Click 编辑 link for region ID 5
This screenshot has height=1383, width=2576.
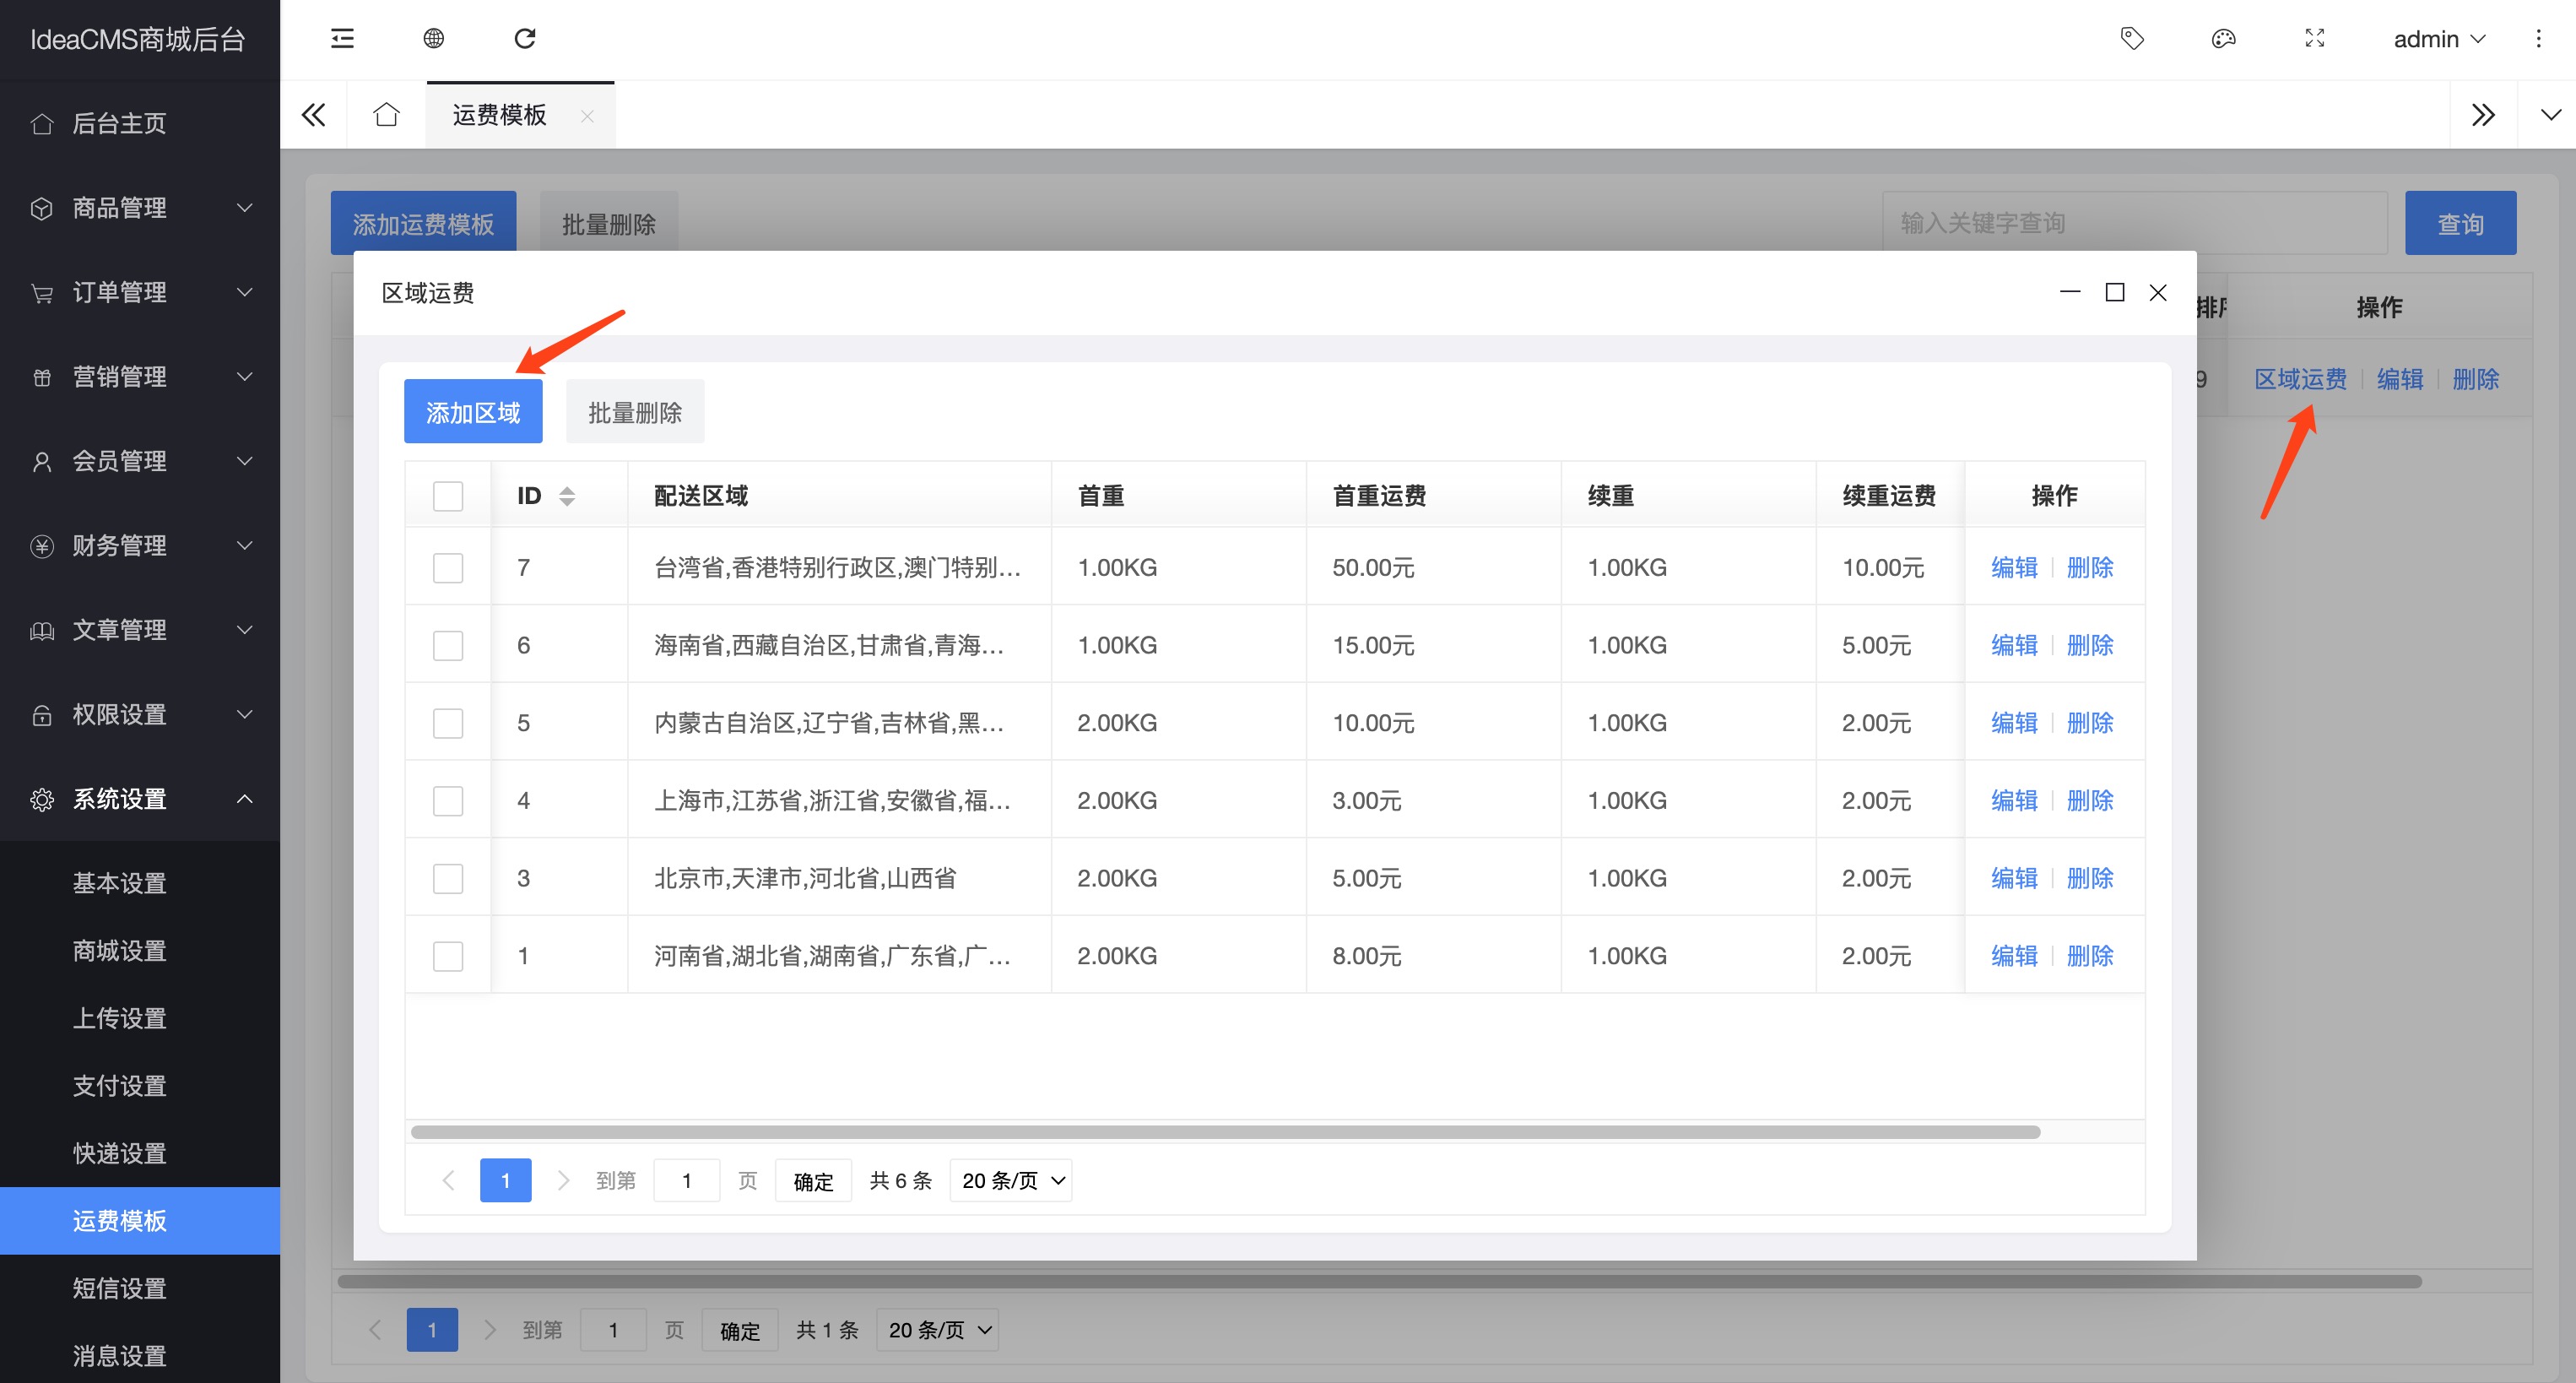tap(2014, 723)
